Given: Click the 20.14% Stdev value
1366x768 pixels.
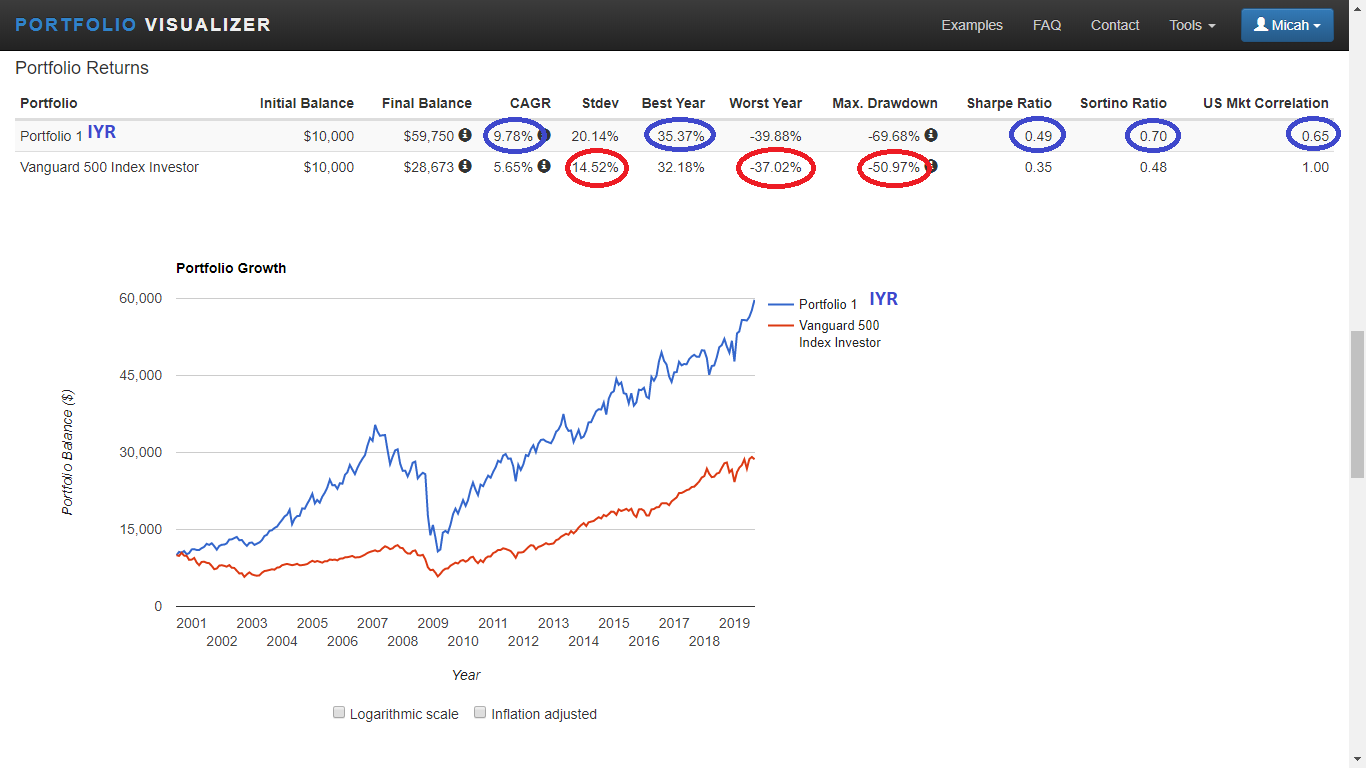Looking at the screenshot, I should click(594, 136).
